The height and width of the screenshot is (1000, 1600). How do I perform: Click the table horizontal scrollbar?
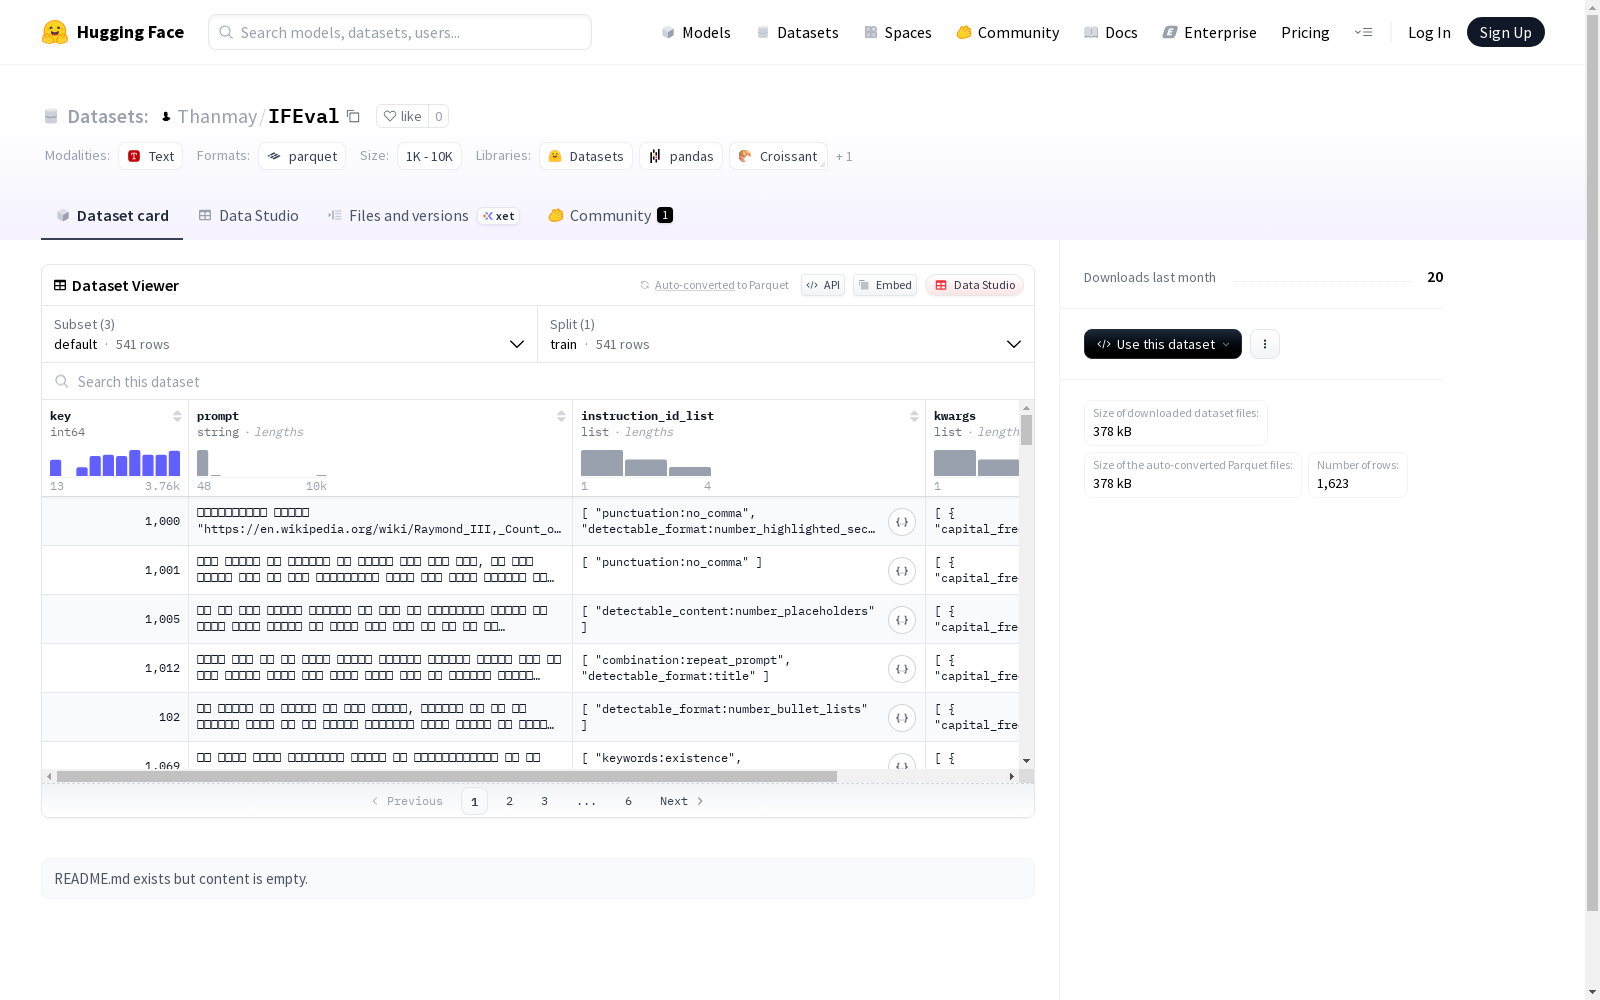tap(447, 776)
